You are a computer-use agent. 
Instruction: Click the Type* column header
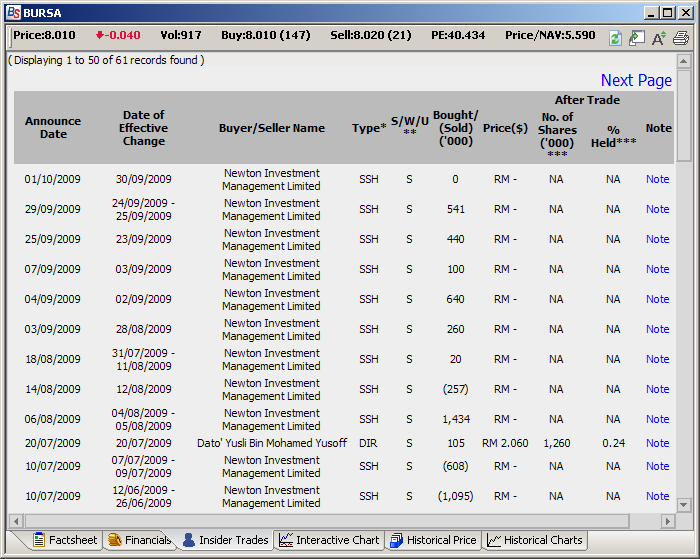(x=369, y=128)
